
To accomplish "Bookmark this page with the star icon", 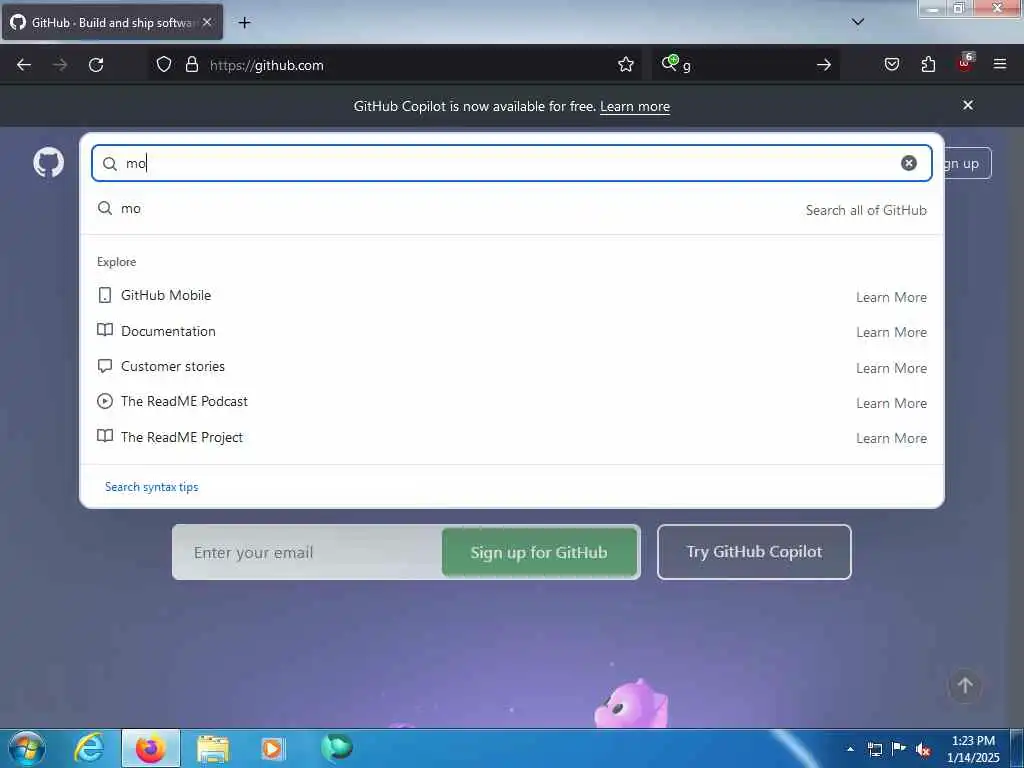I will [626, 65].
